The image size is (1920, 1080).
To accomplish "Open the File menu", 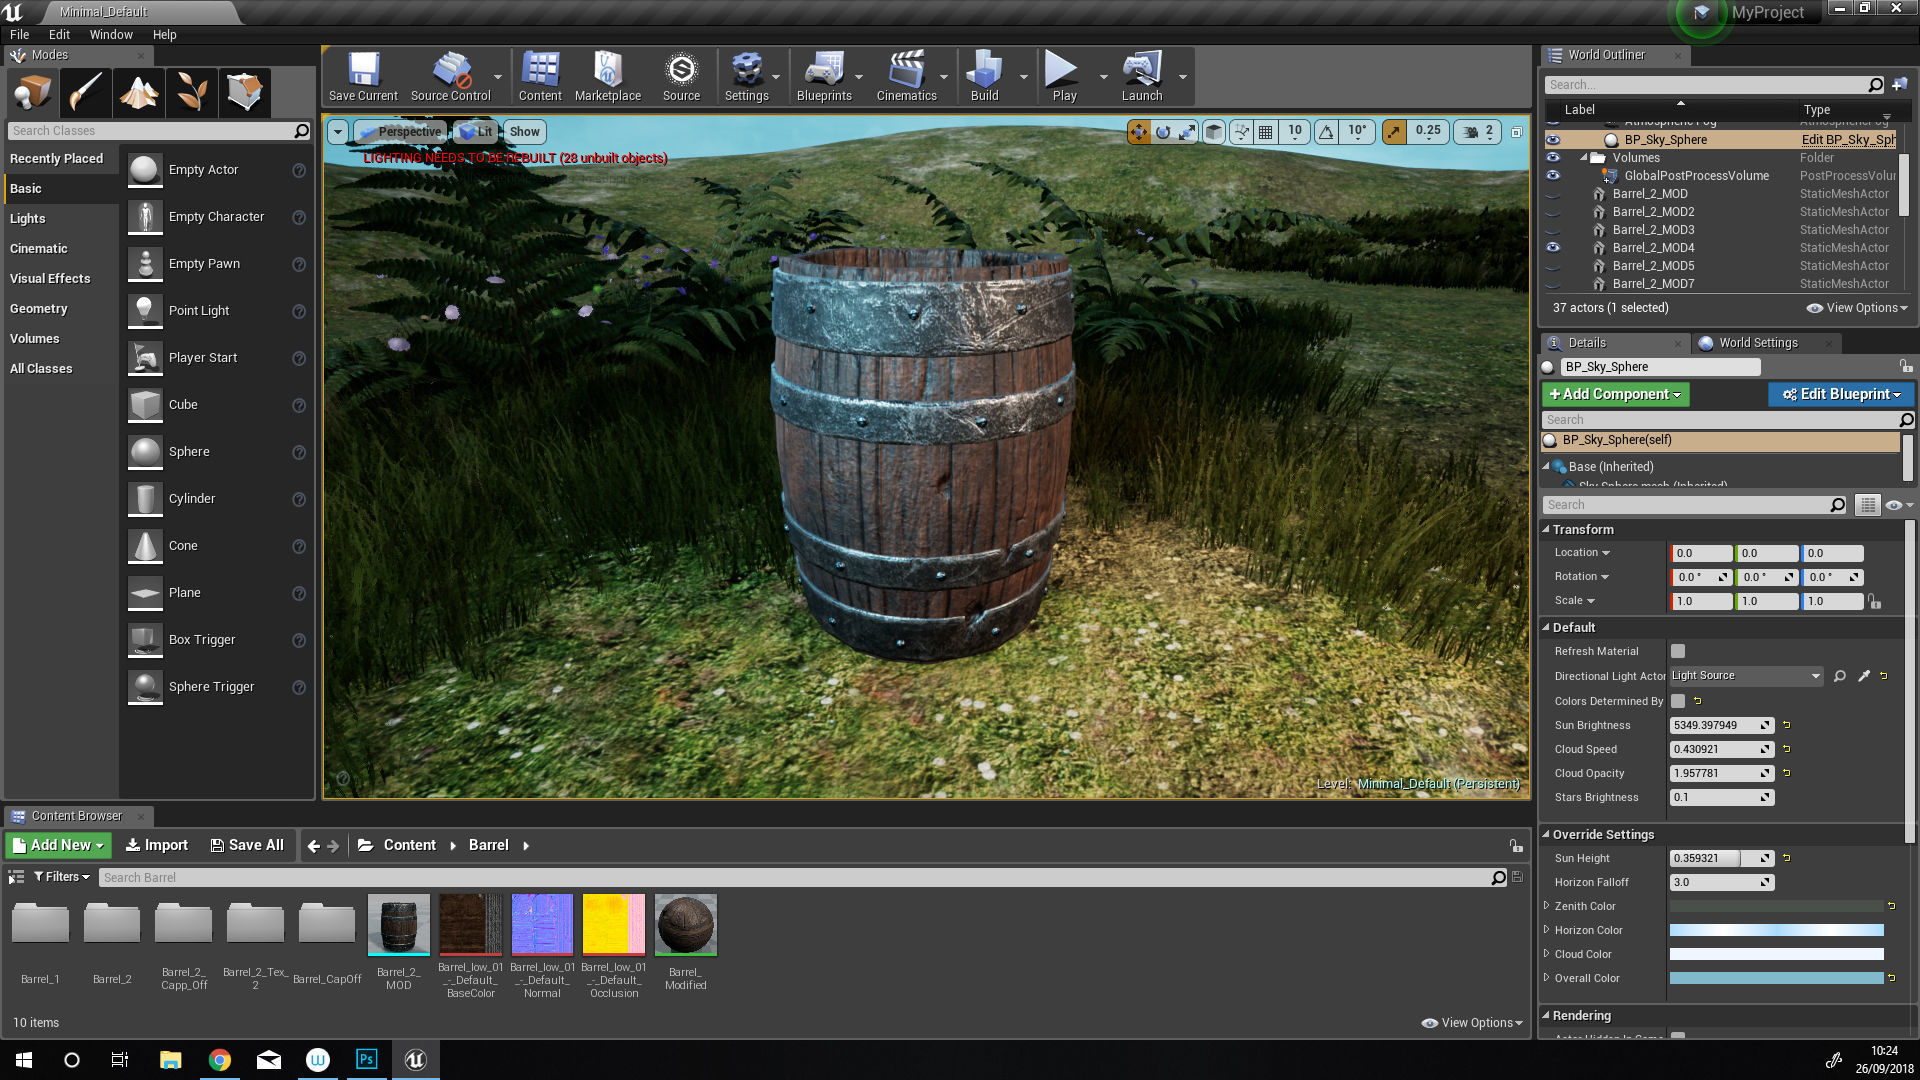I will [19, 34].
